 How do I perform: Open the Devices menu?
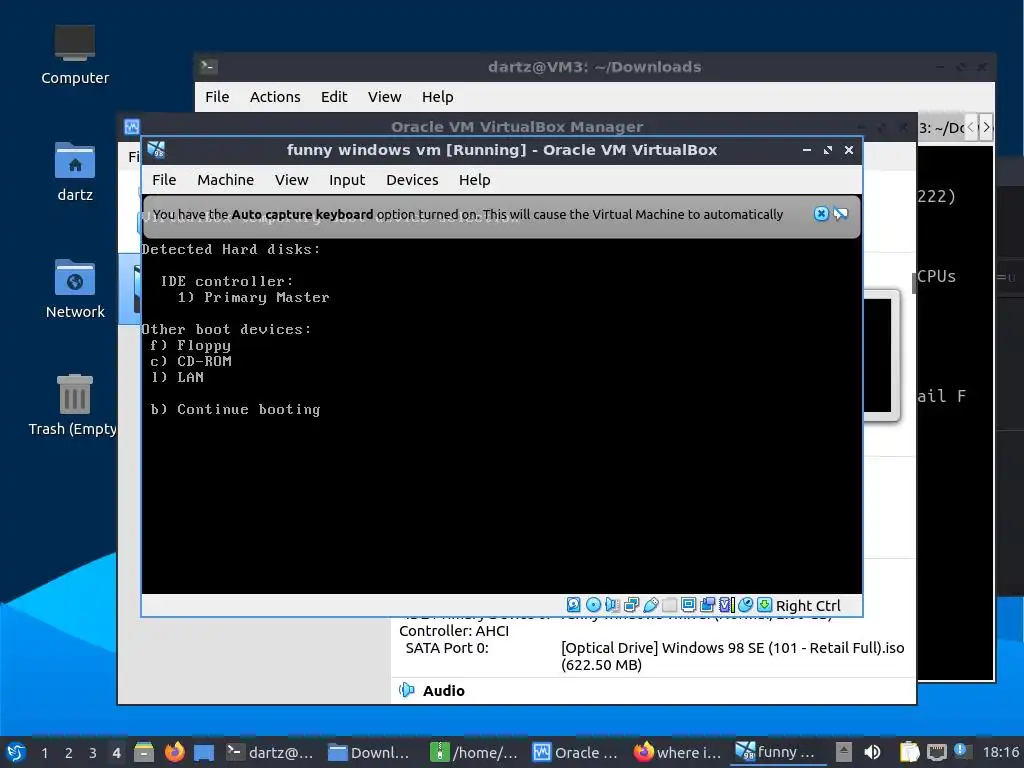click(x=412, y=180)
